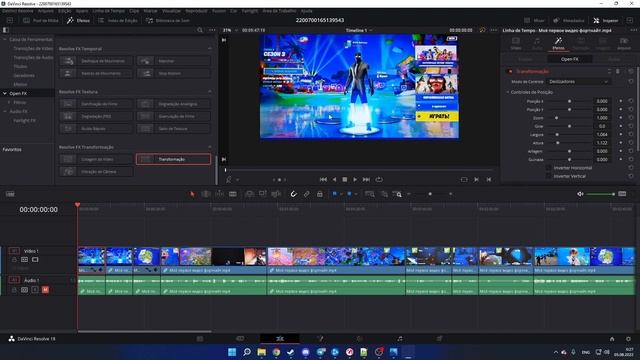This screenshot has width=640, height=360.
Task: Click the custom zoom magnifier icon
Action: tap(397, 194)
